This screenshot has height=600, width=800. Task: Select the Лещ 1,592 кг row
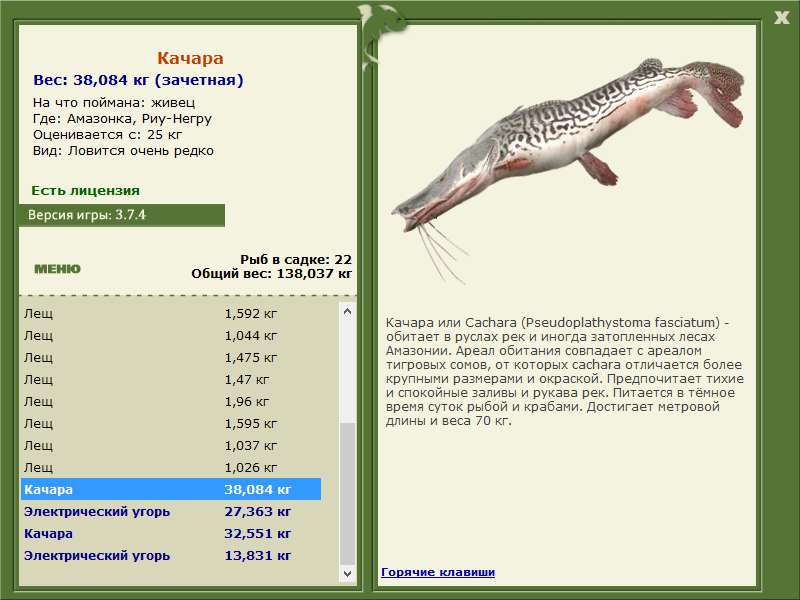[171, 313]
